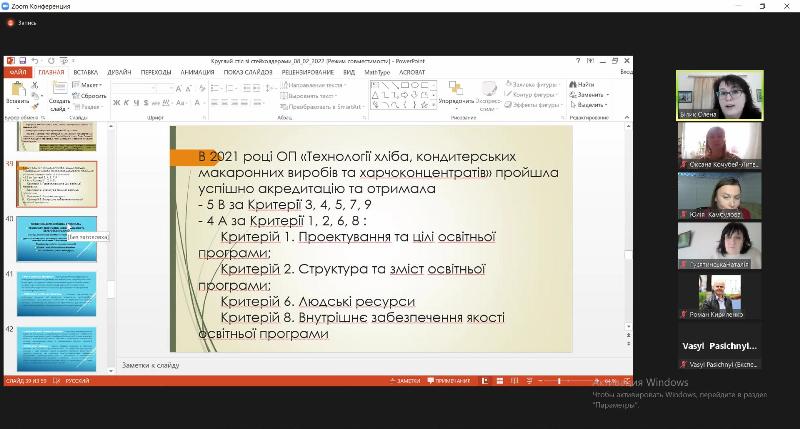800x429 pixels.
Task: Switch to the ДИЗАЙН tab
Action: [x=119, y=72]
